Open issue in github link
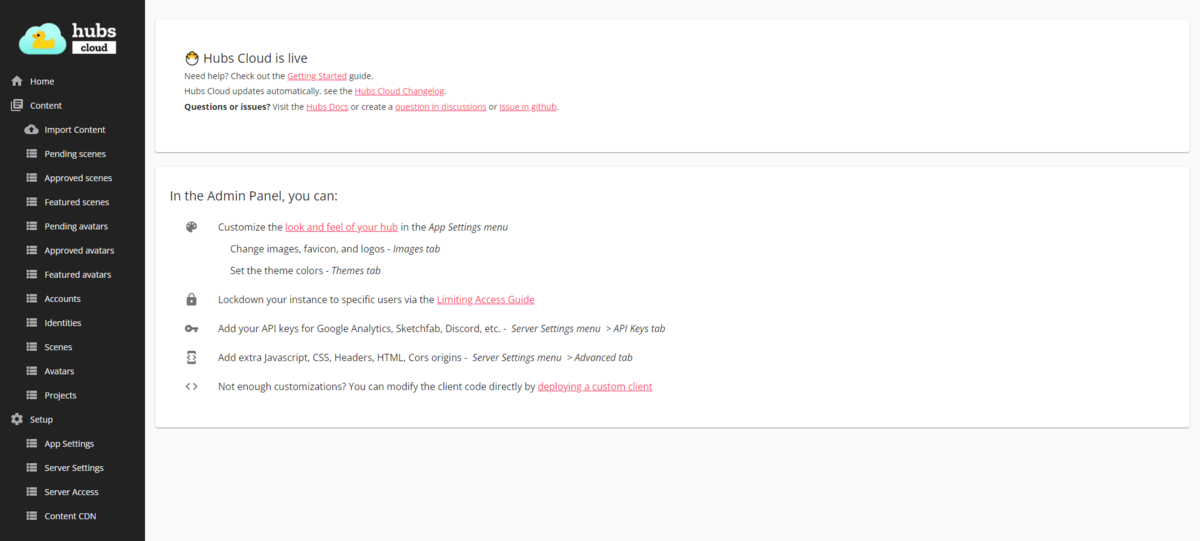The width and height of the screenshot is (1200, 541). click(528, 106)
